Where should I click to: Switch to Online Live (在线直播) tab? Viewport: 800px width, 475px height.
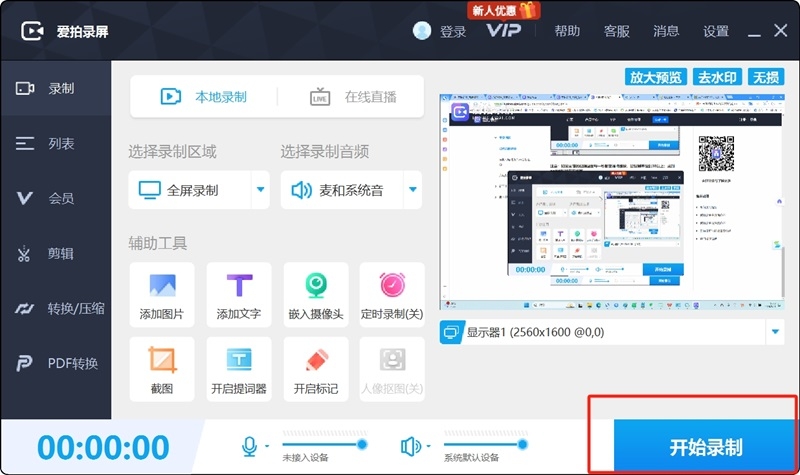coord(353,96)
